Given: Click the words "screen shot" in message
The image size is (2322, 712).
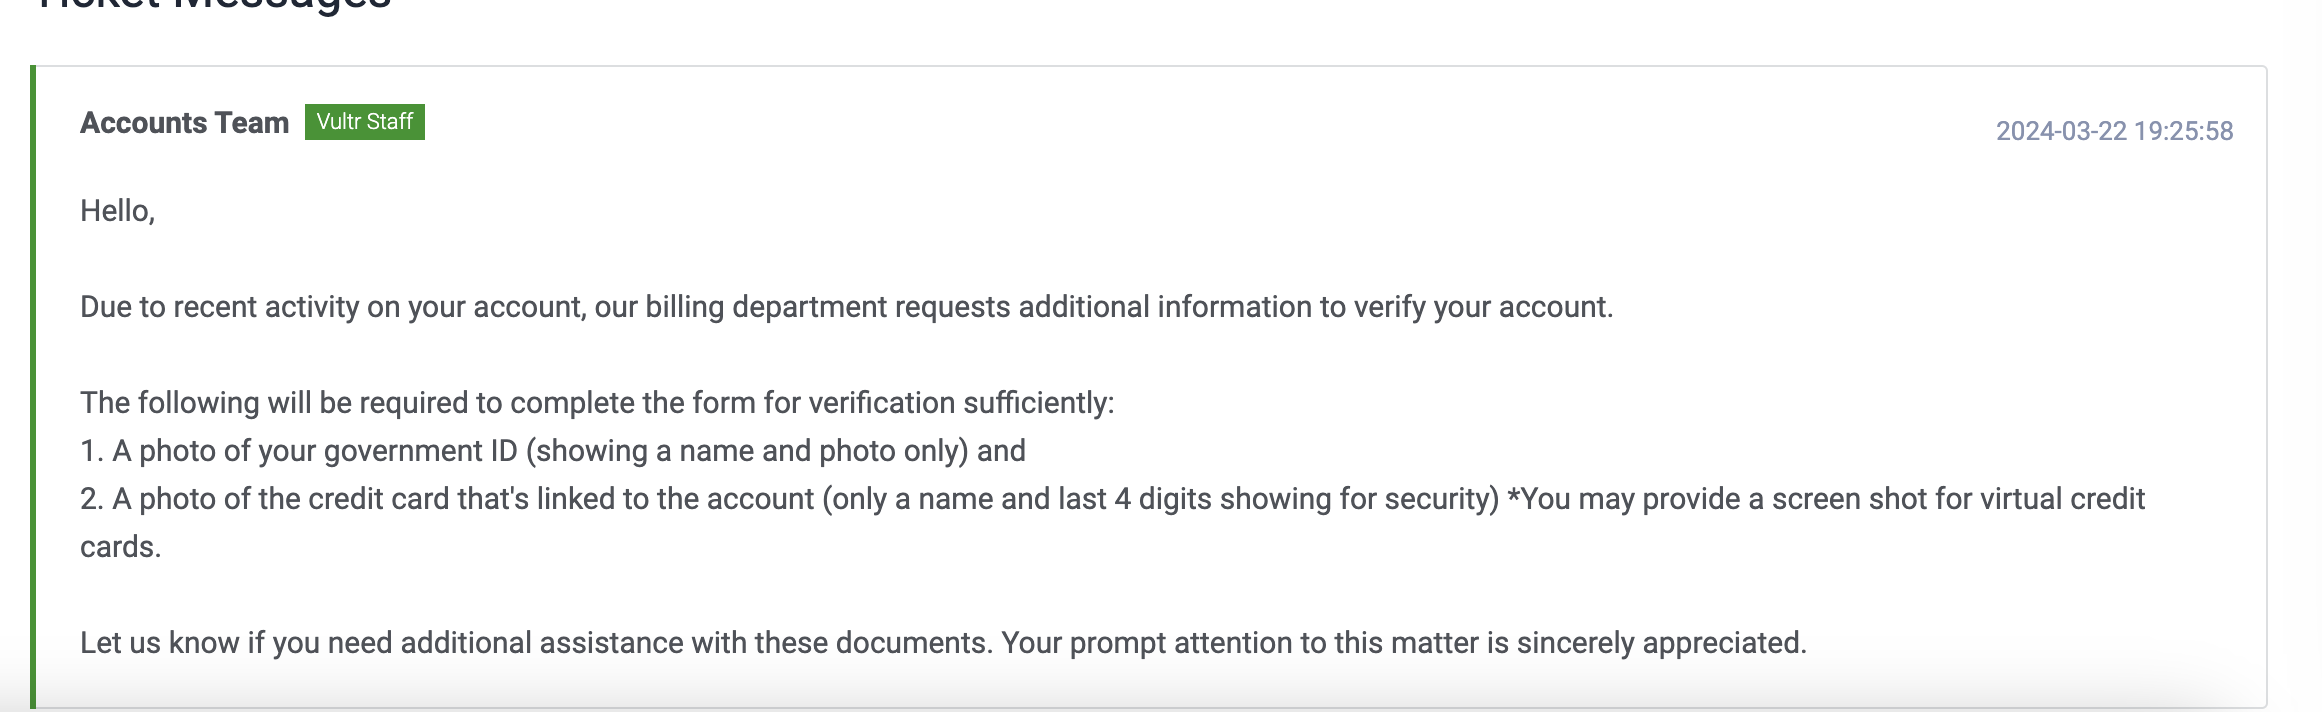Looking at the screenshot, I should [x=1849, y=499].
